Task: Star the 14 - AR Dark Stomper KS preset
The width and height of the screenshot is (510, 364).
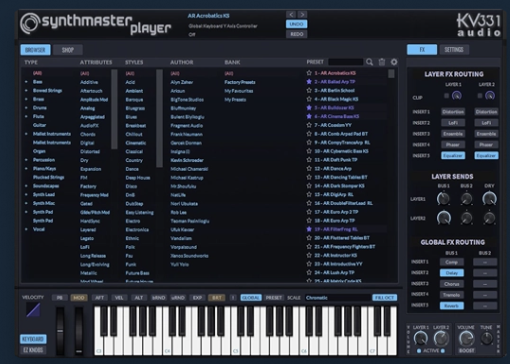Action: [309, 186]
